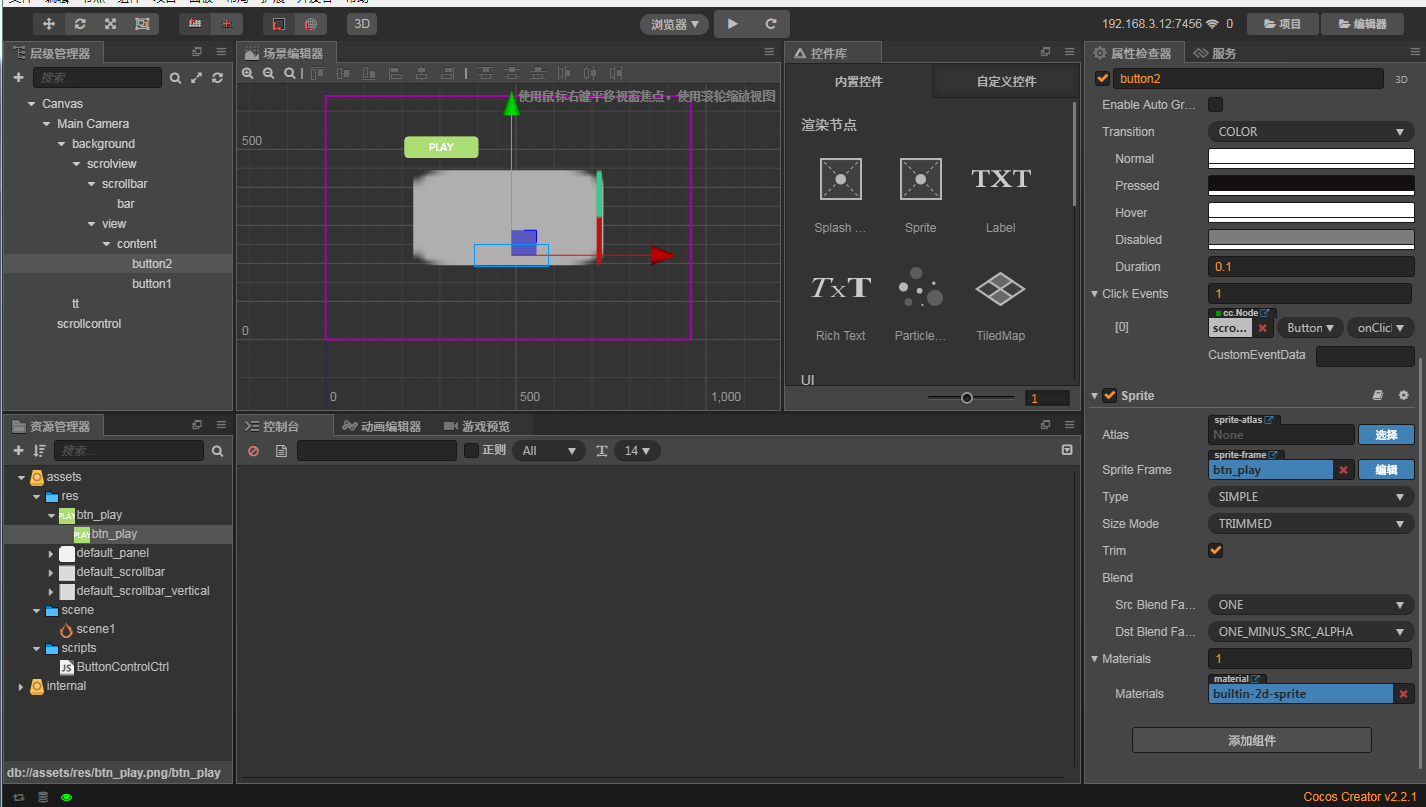This screenshot has width=1426, height=807.
Task: Select the rotate transform tool
Action: tap(80, 24)
